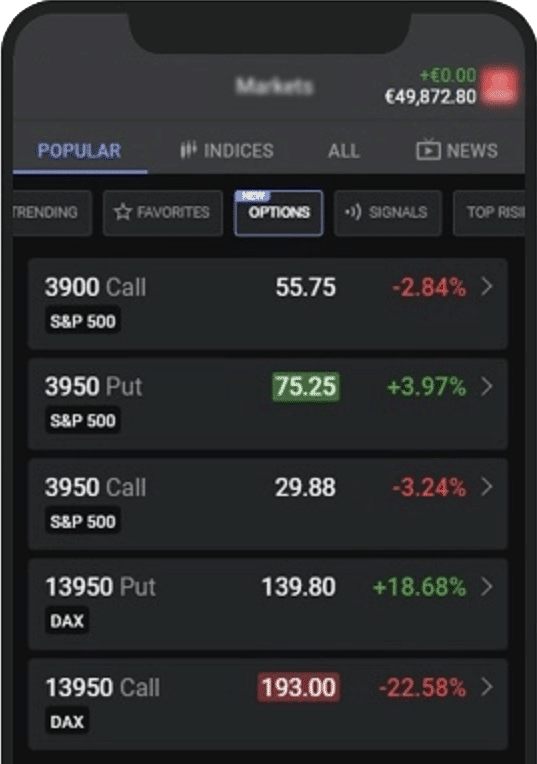
Task: Tap the News TV play icon
Action: tap(428, 150)
